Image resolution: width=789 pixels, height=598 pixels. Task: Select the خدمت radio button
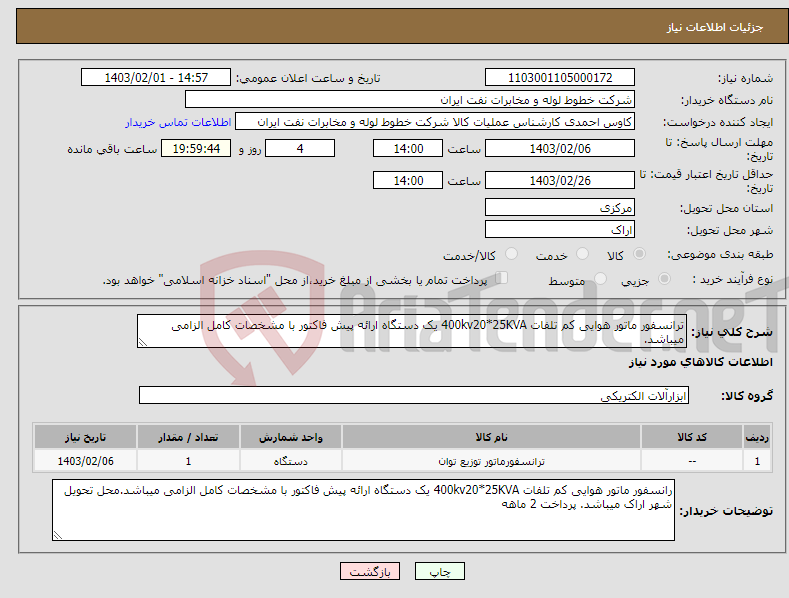pyautogui.click(x=582, y=254)
